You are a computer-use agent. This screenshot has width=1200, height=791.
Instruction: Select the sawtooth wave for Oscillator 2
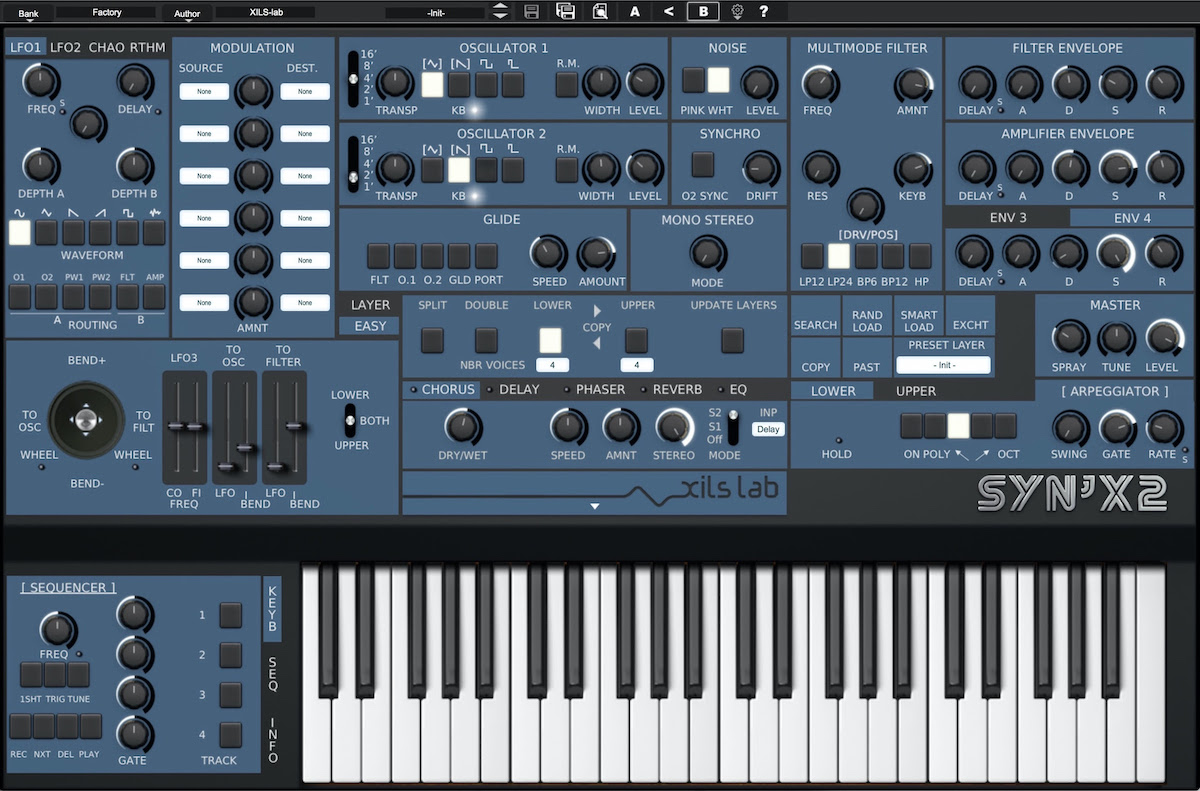(459, 169)
